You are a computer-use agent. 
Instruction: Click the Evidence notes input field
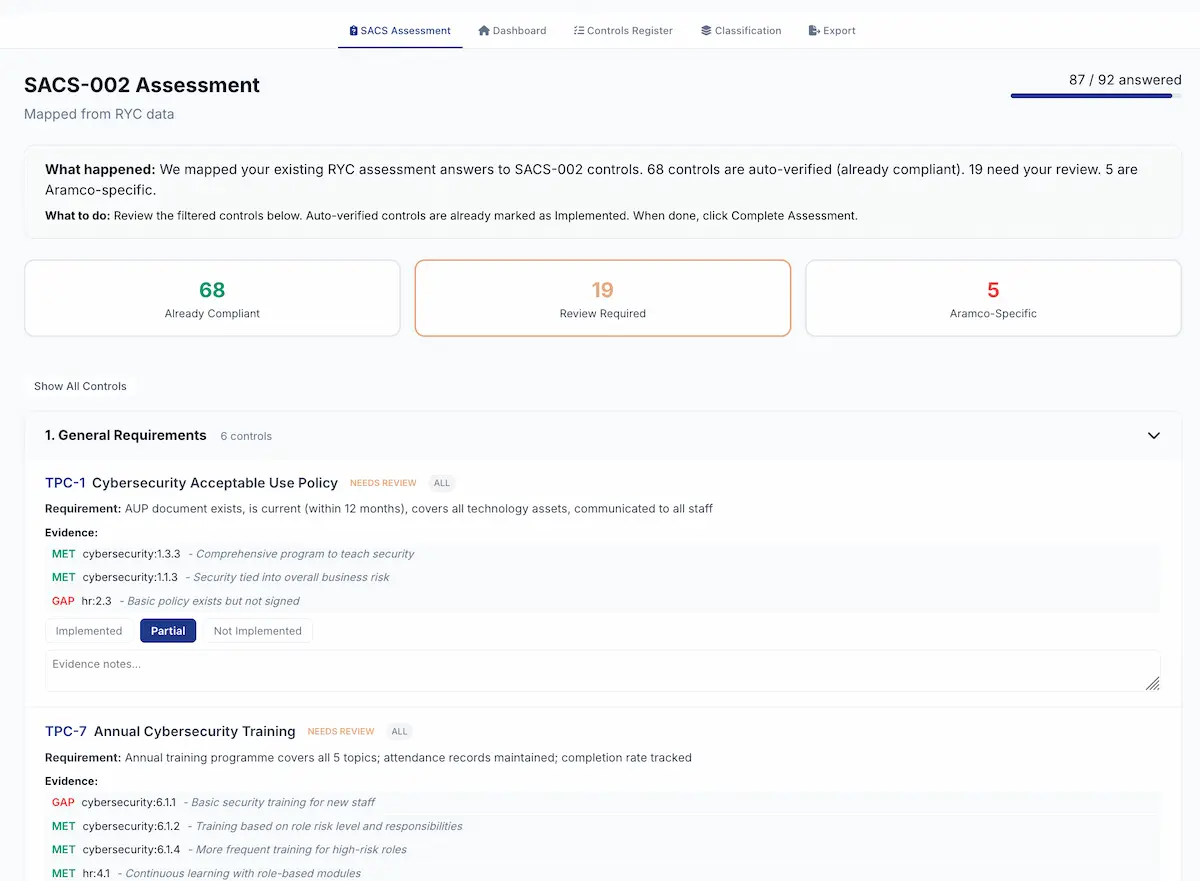coord(600,668)
